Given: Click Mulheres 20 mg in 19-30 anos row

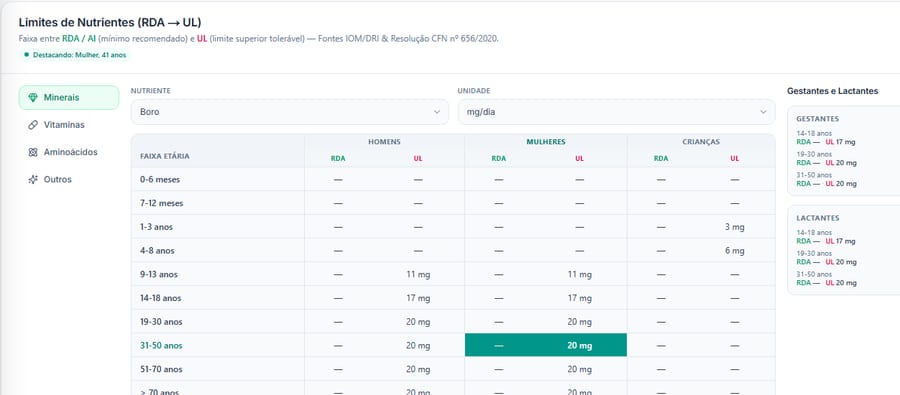Looking at the screenshot, I should click(x=580, y=322).
